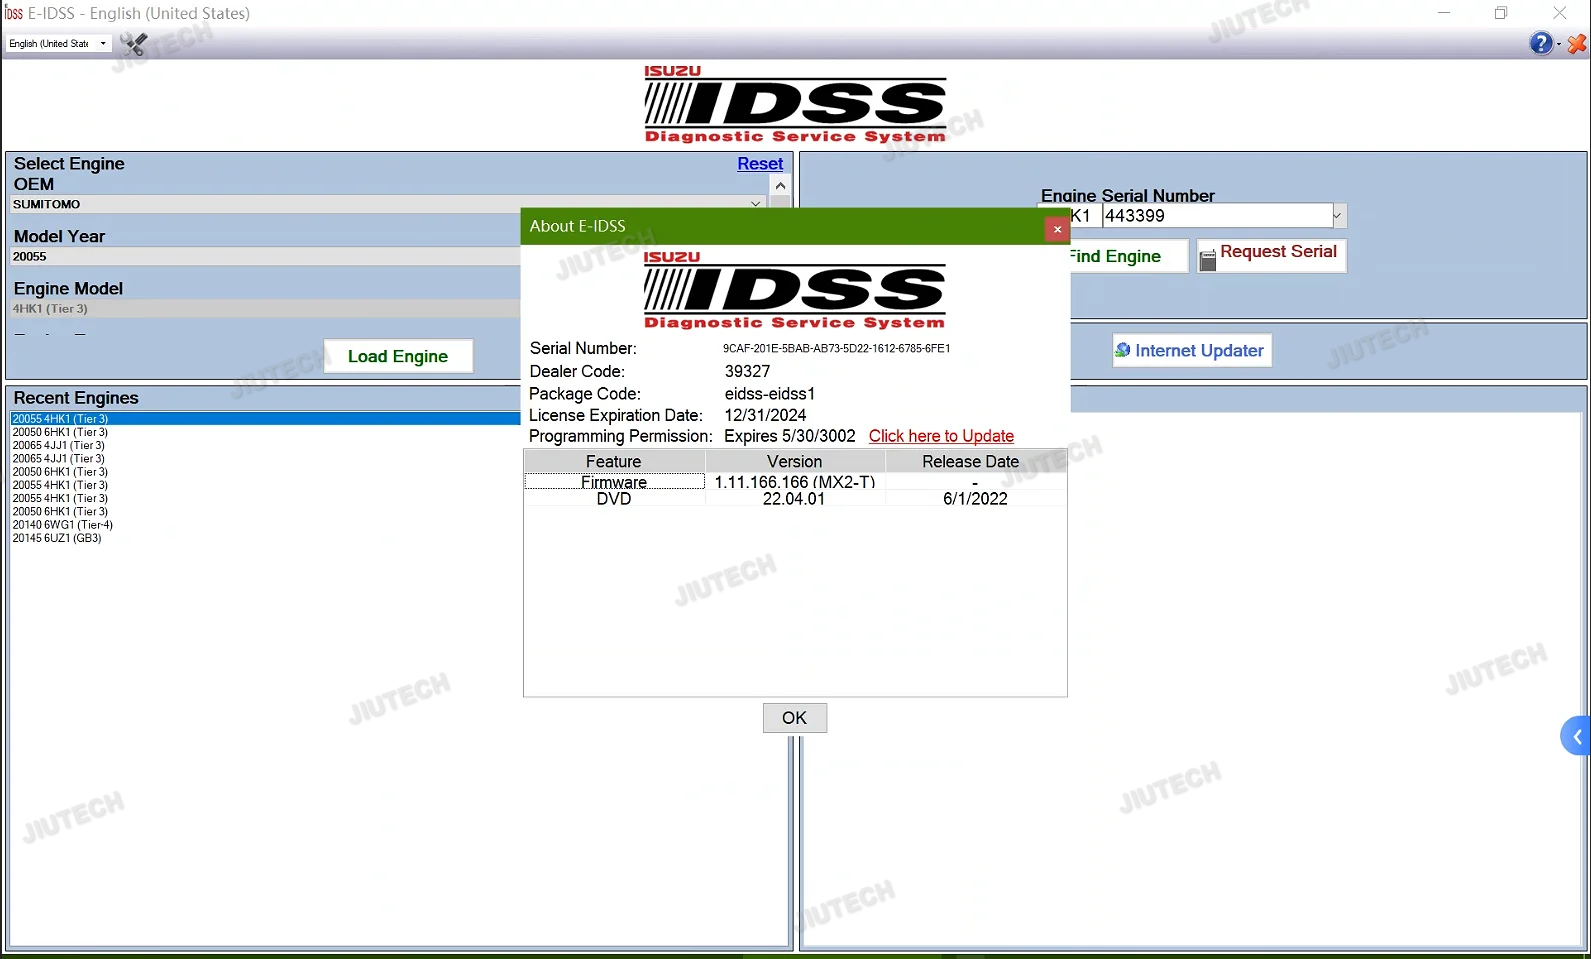Follow the Click here to Update link
The image size is (1591, 959).
[x=941, y=436]
